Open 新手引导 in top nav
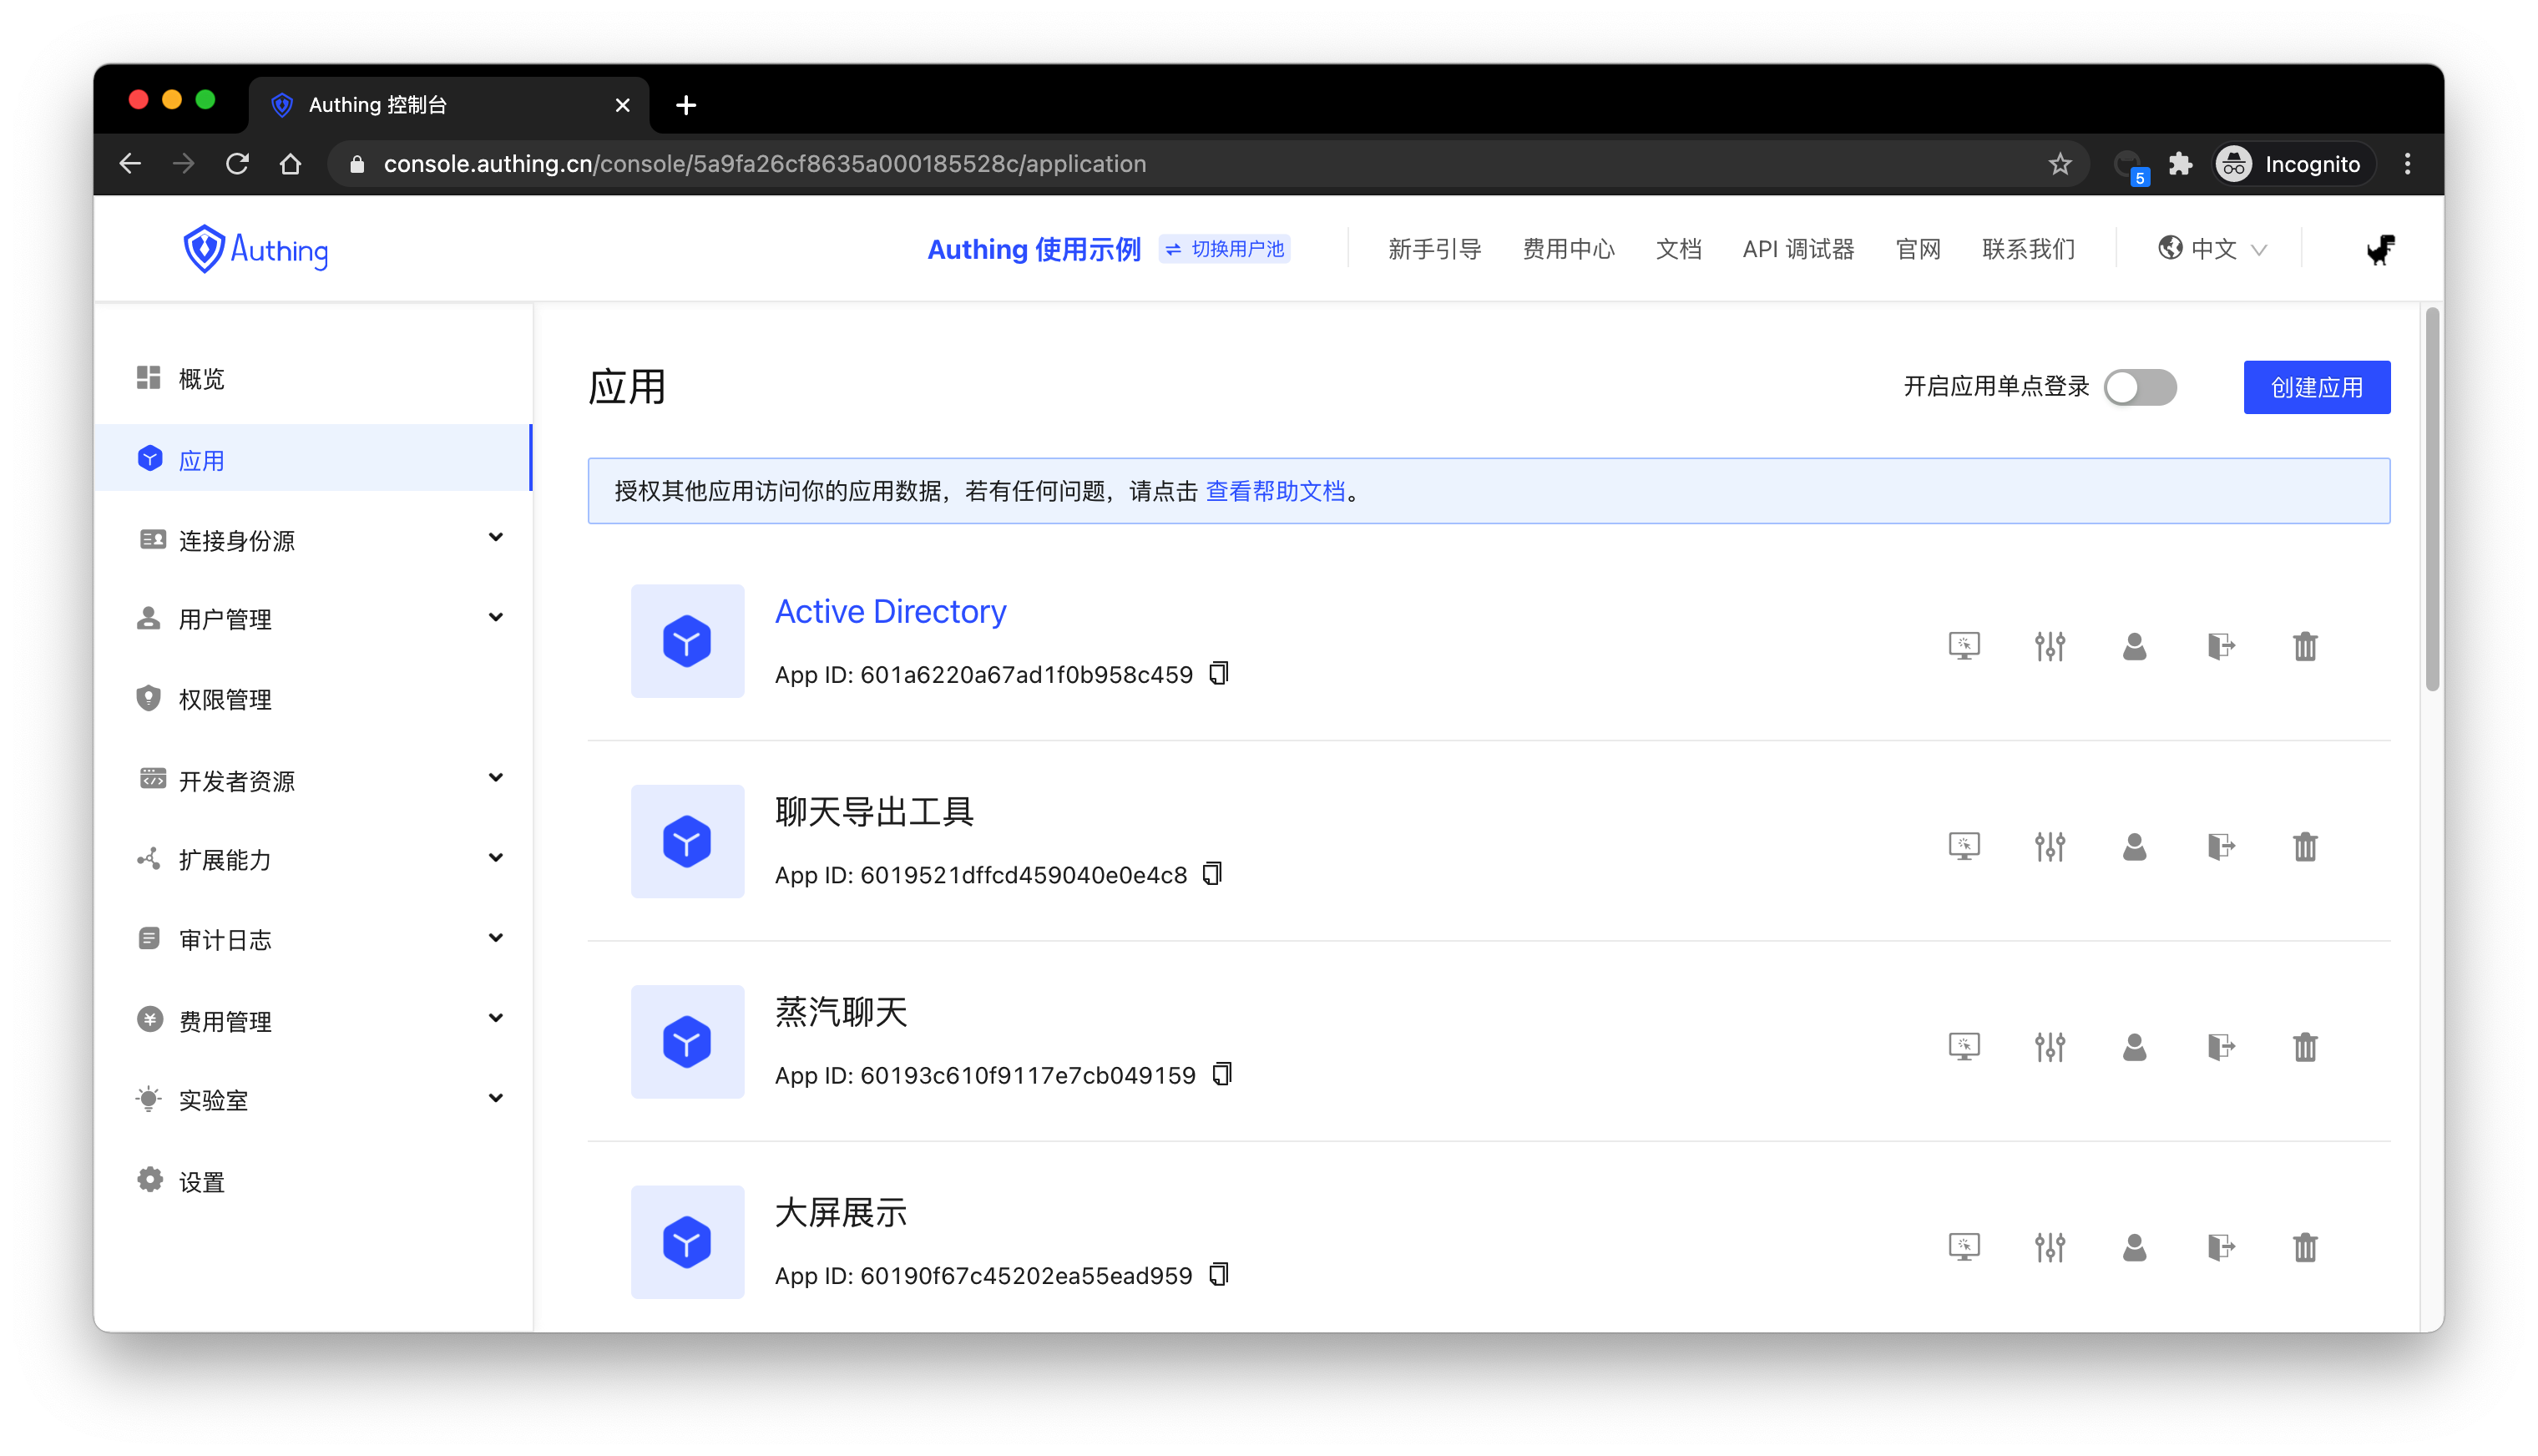 1434,249
